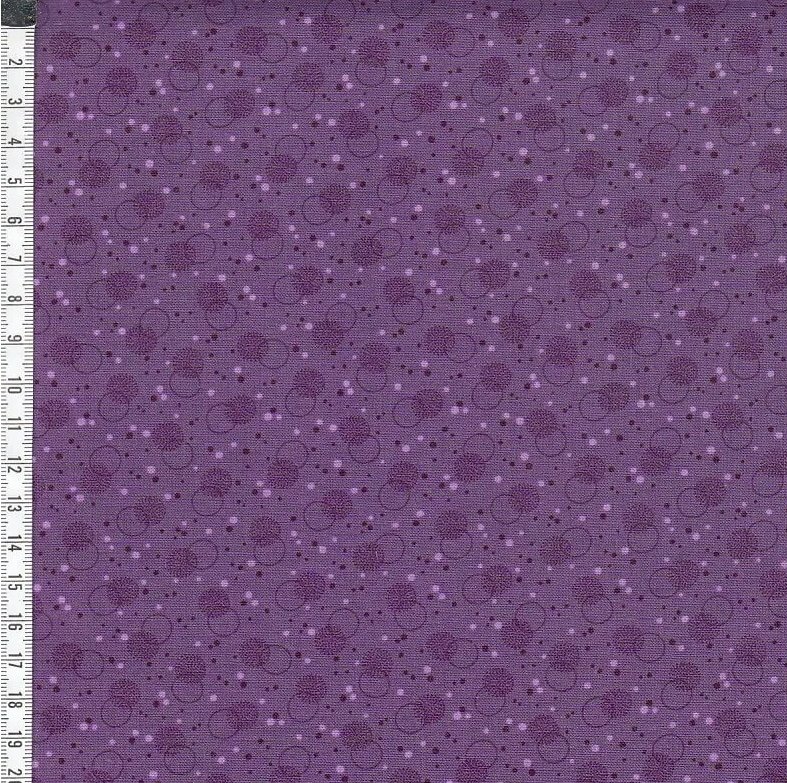Click the fabric image's center
Viewport: 787px width, 783px height.
[410, 392]
